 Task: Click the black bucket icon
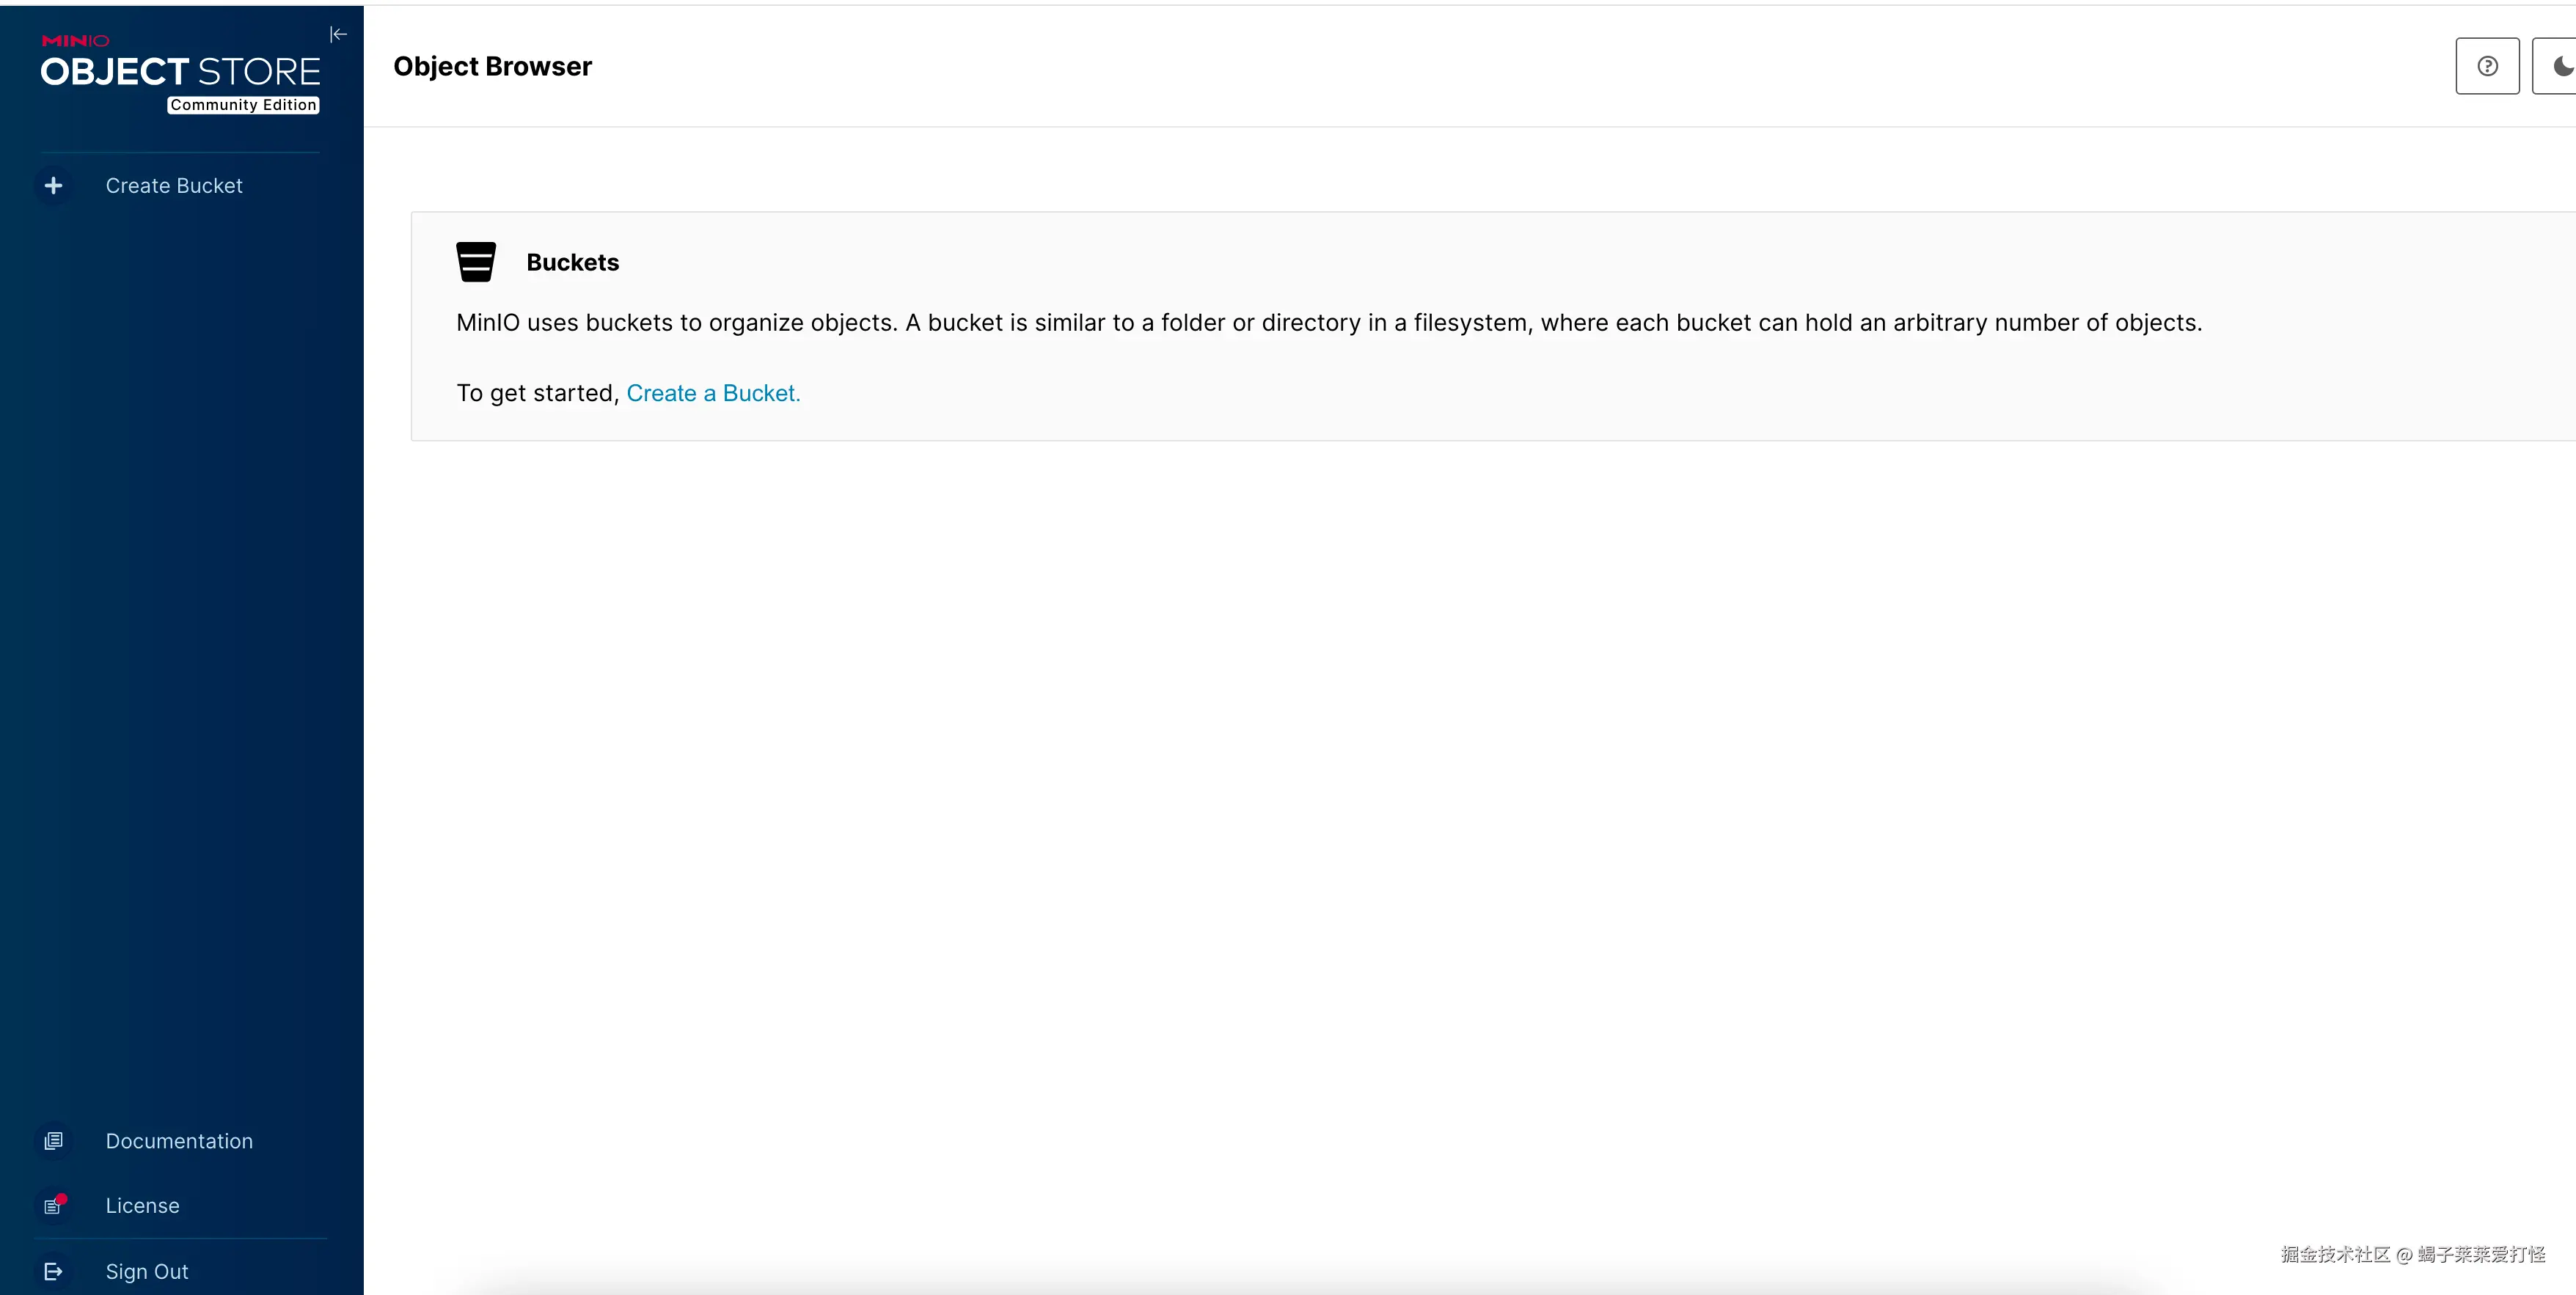click(476, 262)
